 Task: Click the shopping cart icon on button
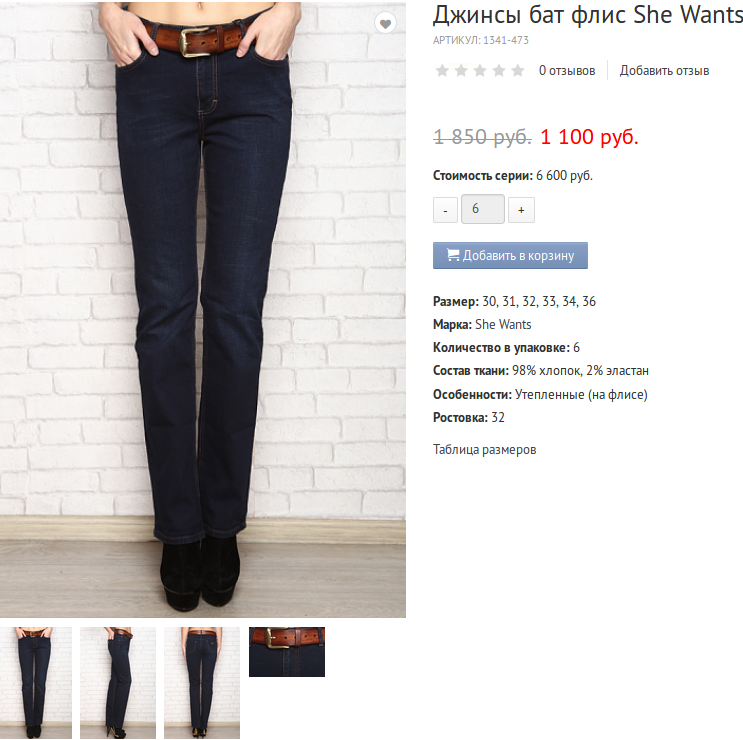click(x=453, y=255)
